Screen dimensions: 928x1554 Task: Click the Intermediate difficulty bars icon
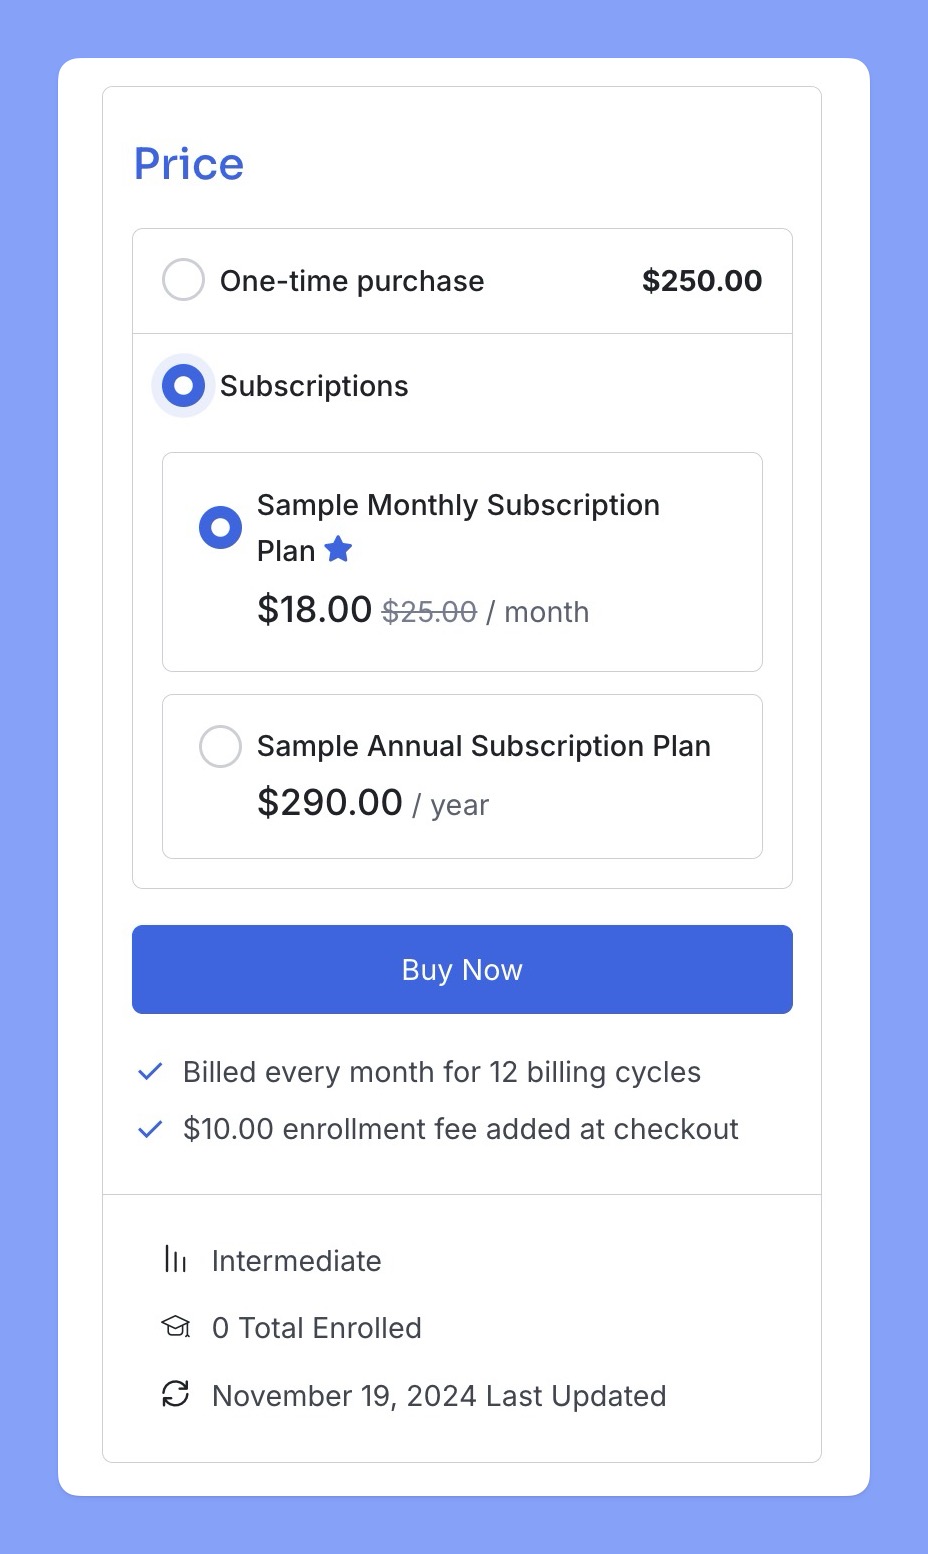[x=176, y=1259]
